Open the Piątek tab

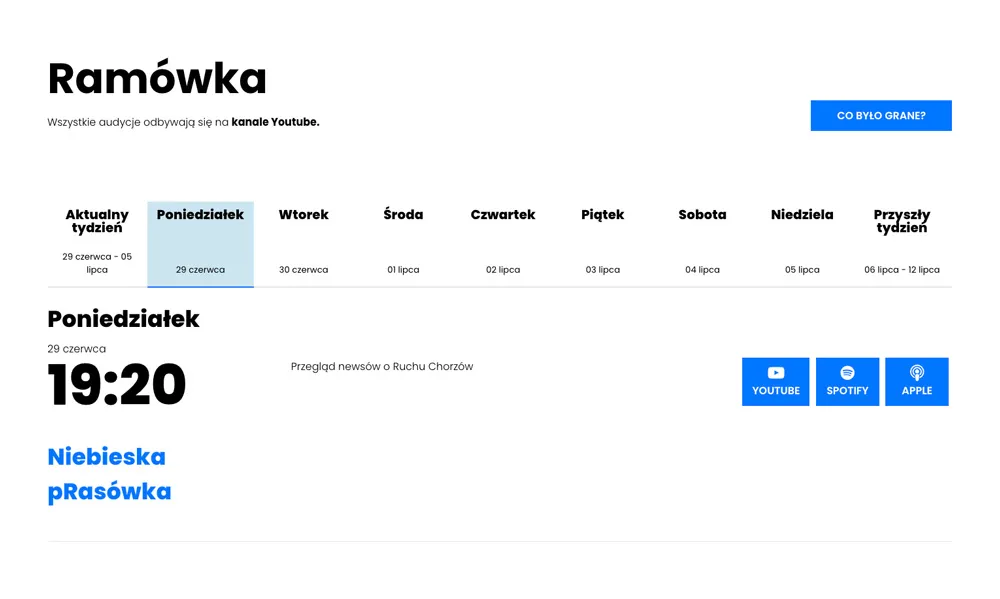pyautogui.click(x=603, y=244)
